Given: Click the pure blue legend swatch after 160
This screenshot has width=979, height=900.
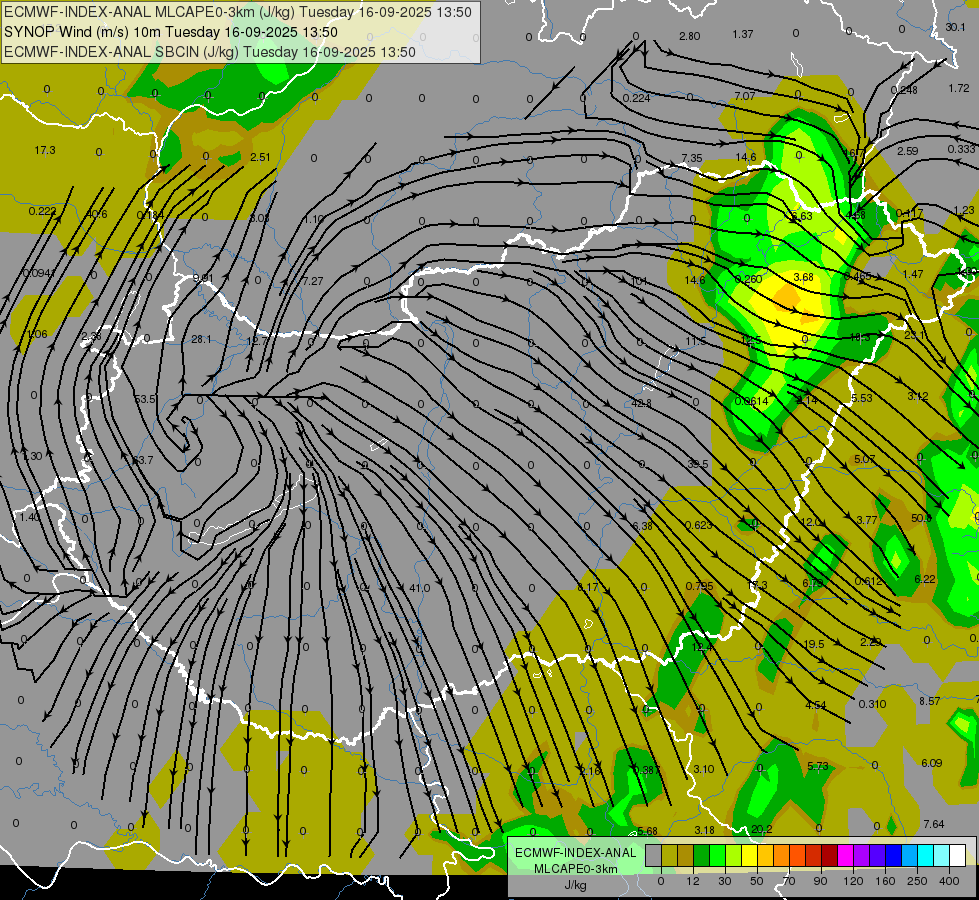Looking at the screenshot, I should point(894,855).
